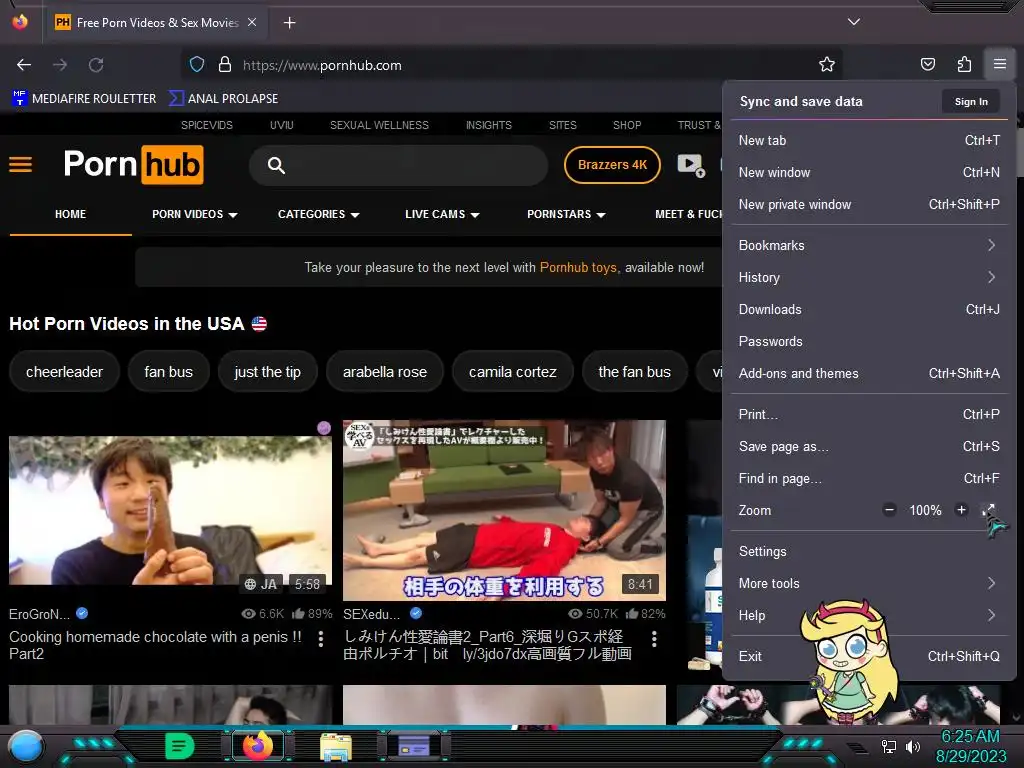Open options dots for EroGroN video
1024x768 pixels.
[x=321, y=639]
